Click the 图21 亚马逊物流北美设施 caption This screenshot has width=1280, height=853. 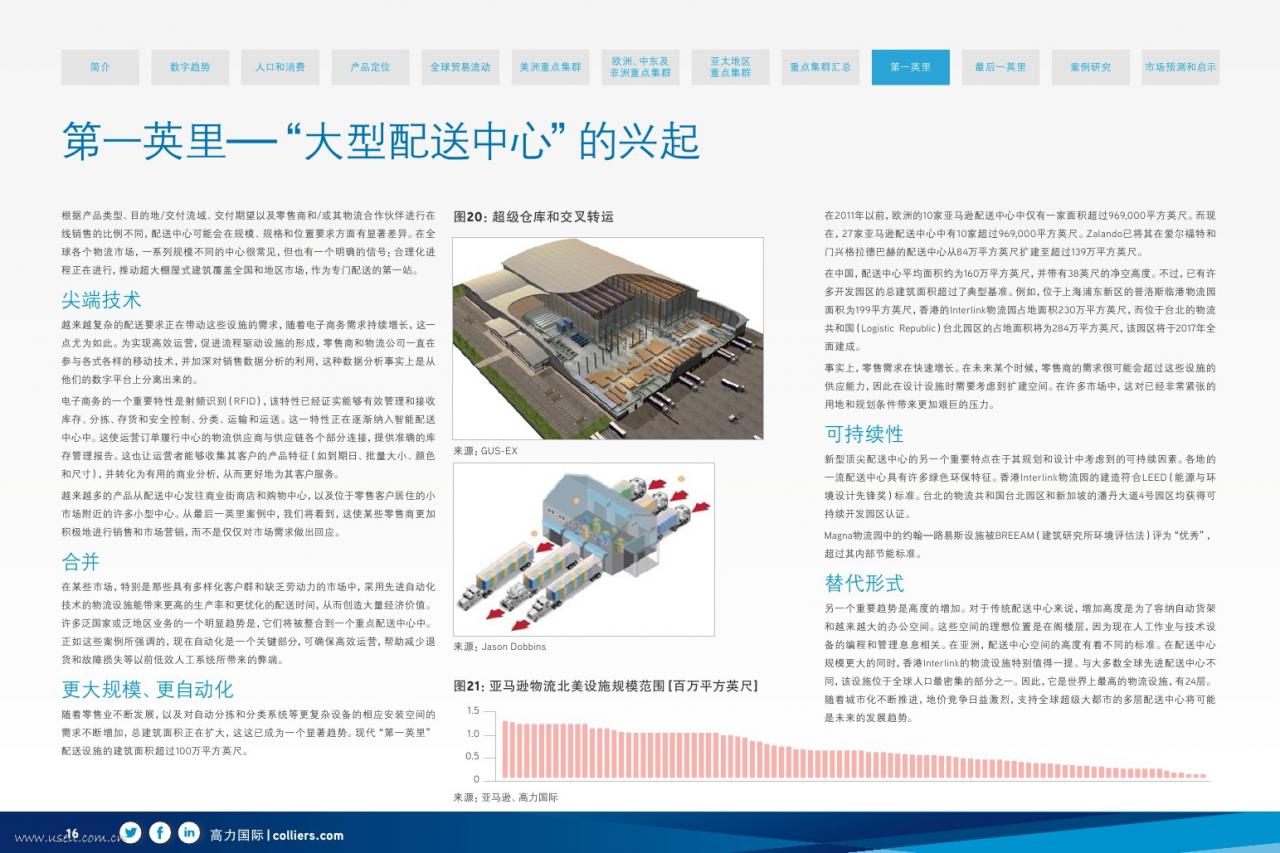pyautogui.click(x=605, y=685)
